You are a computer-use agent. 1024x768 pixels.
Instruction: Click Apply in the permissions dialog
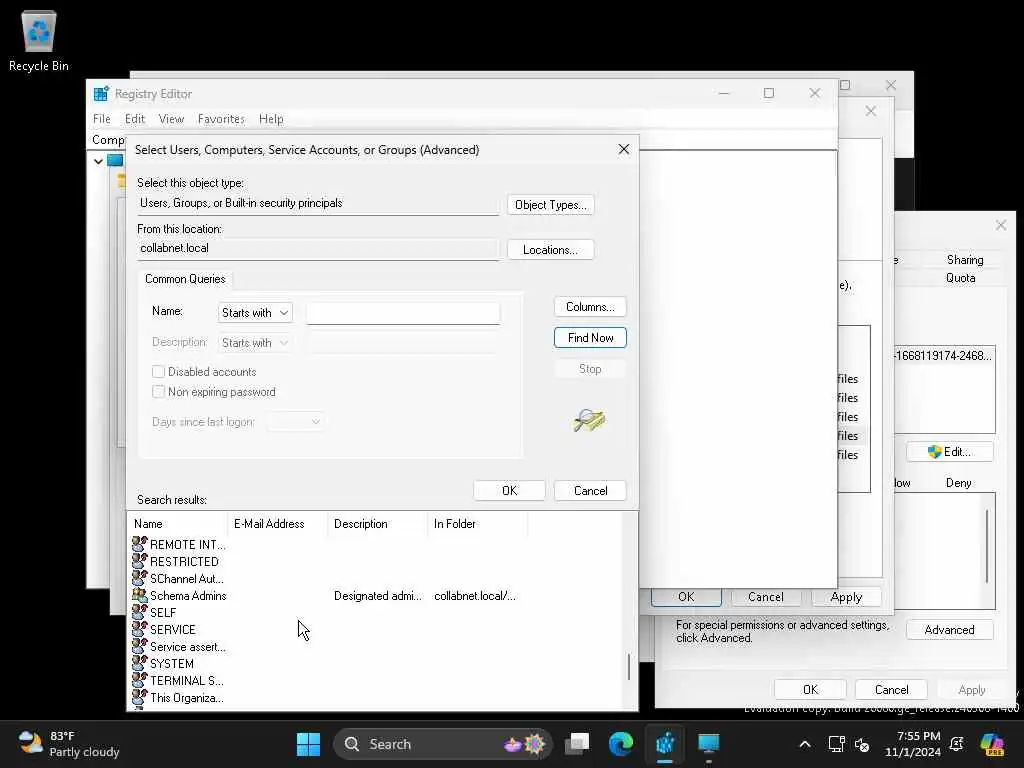(846, 597)
